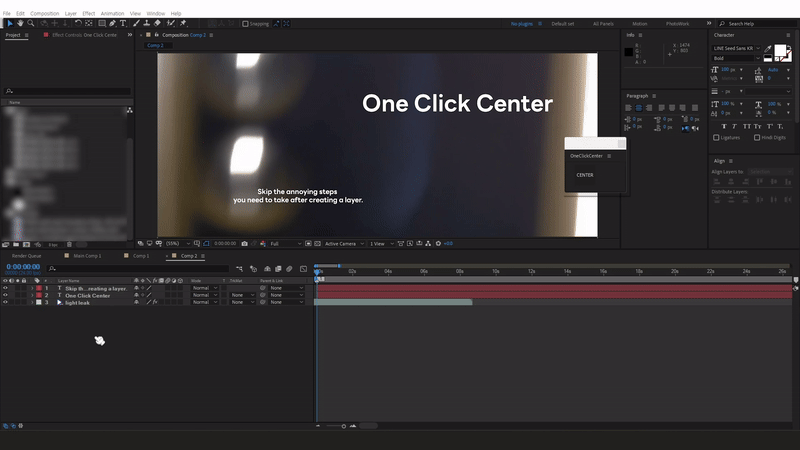Tick the Ligatures checkbox
Image resolution: width=800 pixels, height=450 pixels.
[716, 137]
